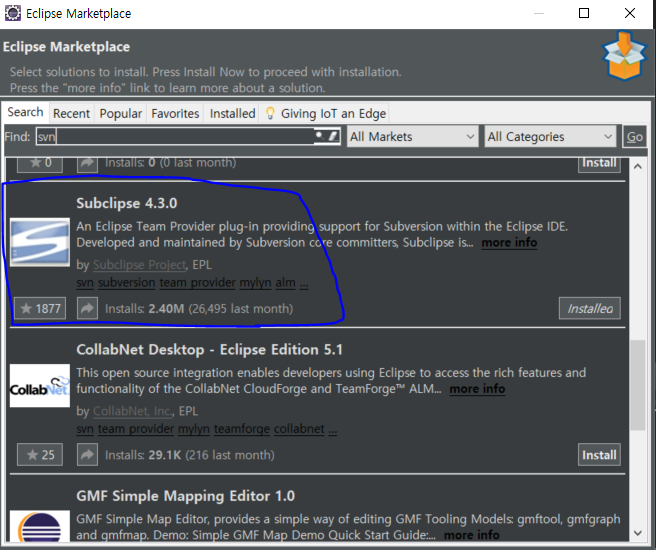Share the Subclipse 4.3.0 entry
Viewport: 656px width, 550px height.
tap(87, 309)
